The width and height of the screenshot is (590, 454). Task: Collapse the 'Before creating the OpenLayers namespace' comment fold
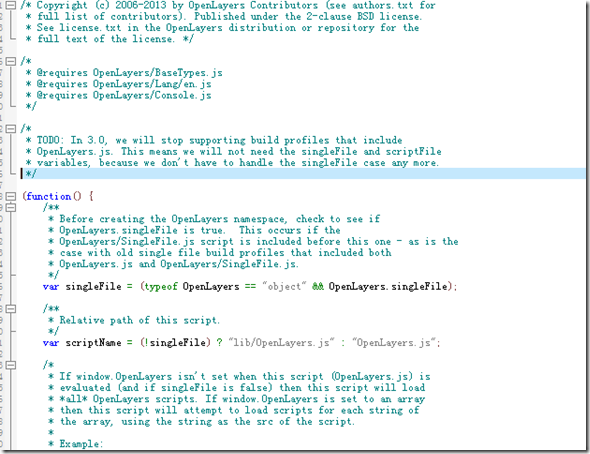click(12, 208)
